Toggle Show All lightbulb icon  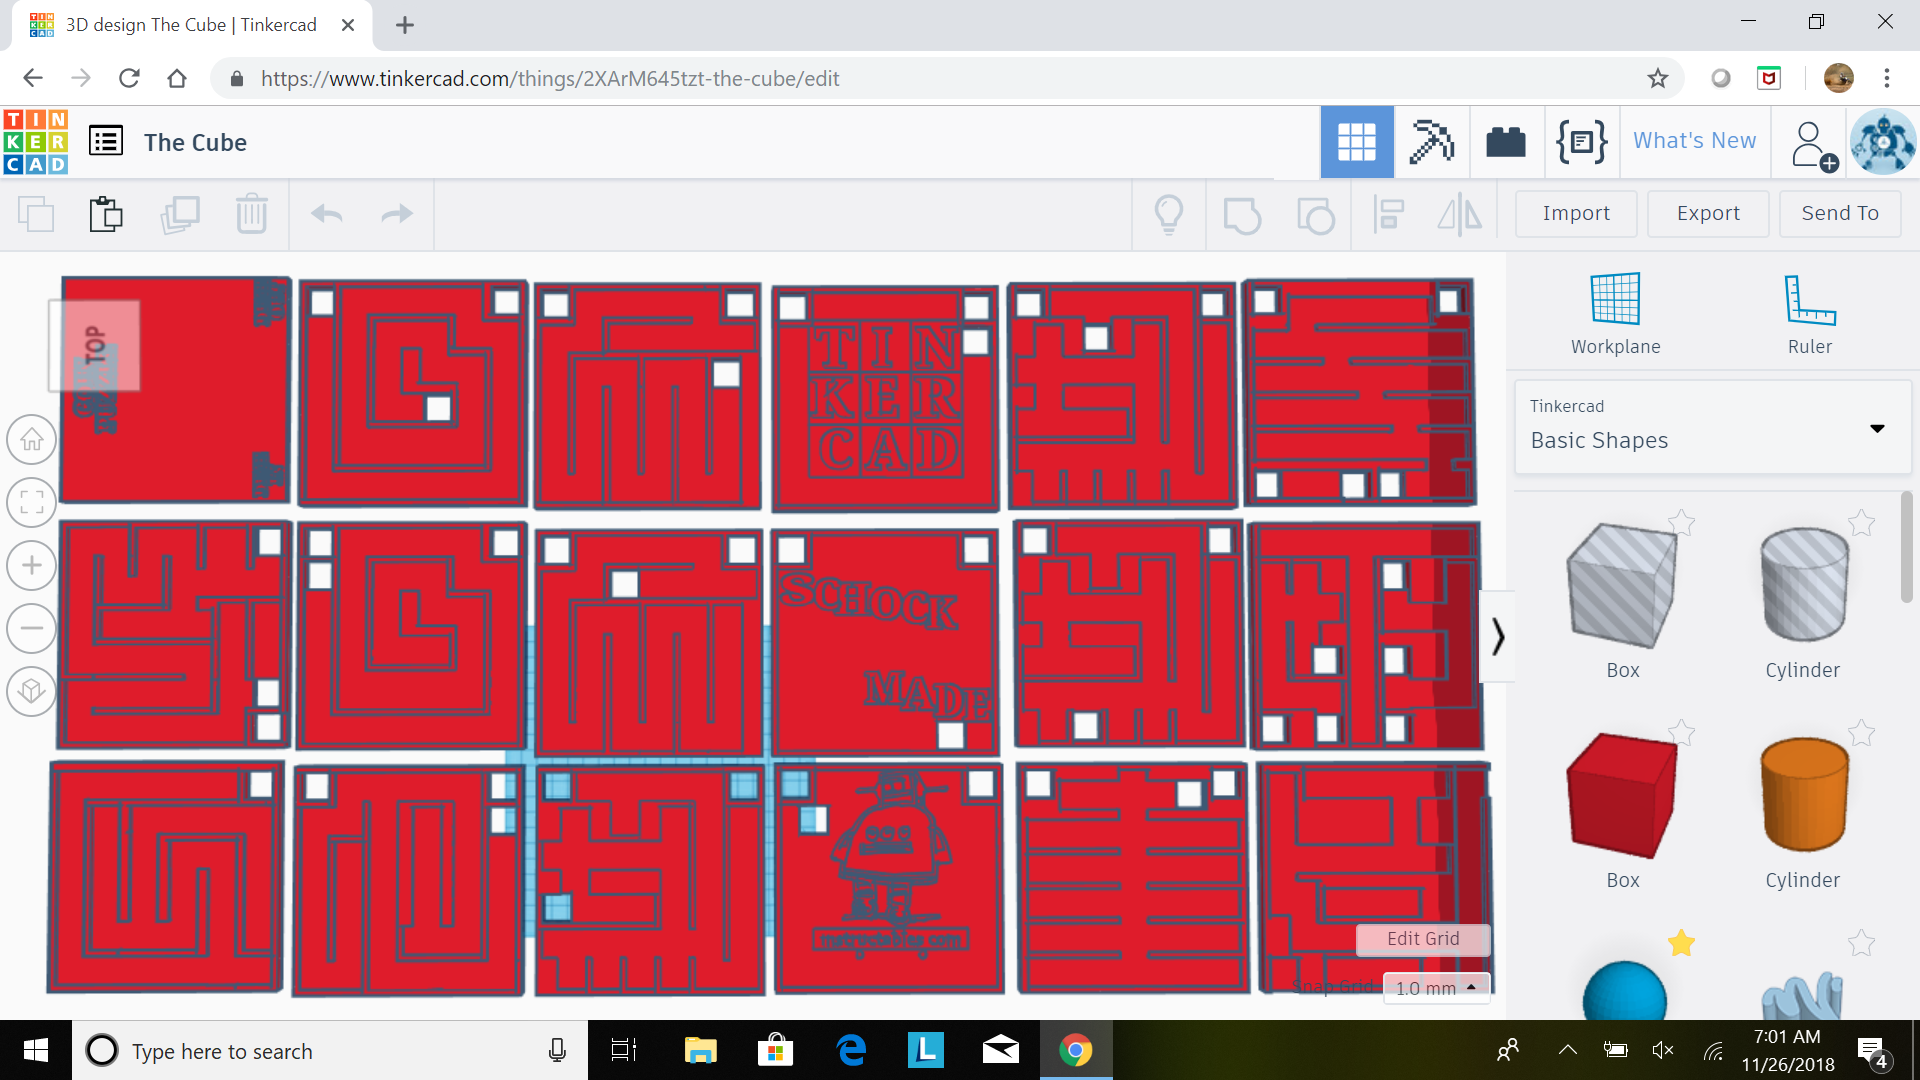(x=1169, y=215)
